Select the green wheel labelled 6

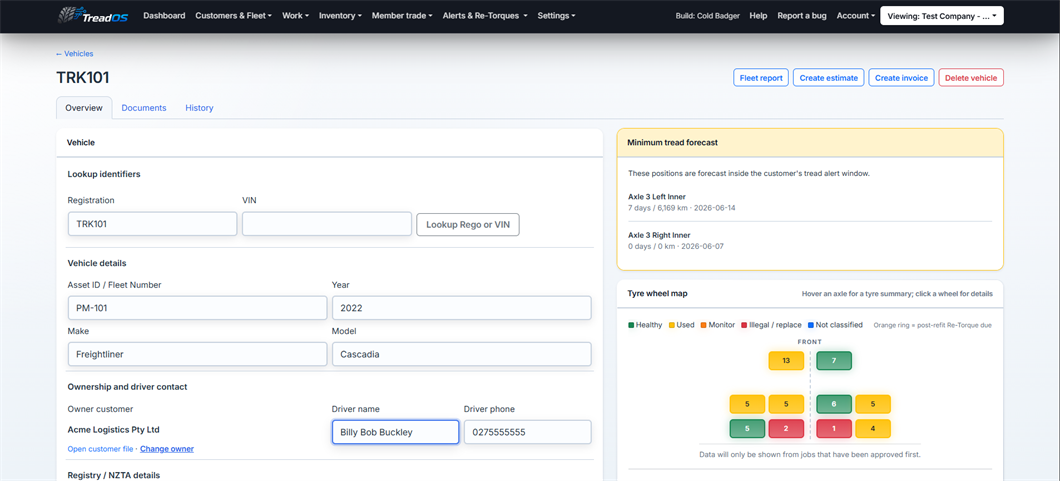(x=834, y=404)
